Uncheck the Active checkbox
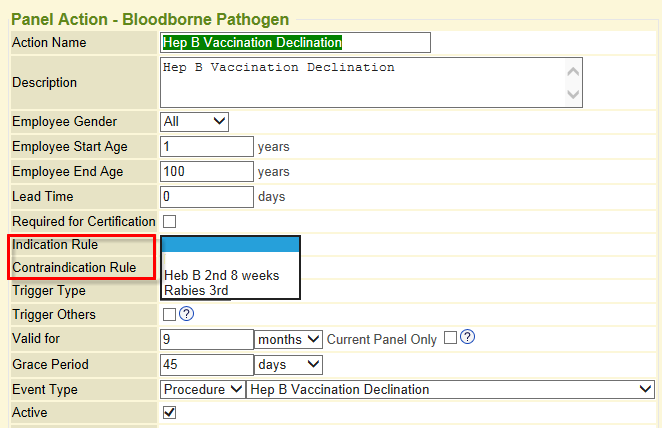This screenshot has width=662, height=428. click(169, 412)
